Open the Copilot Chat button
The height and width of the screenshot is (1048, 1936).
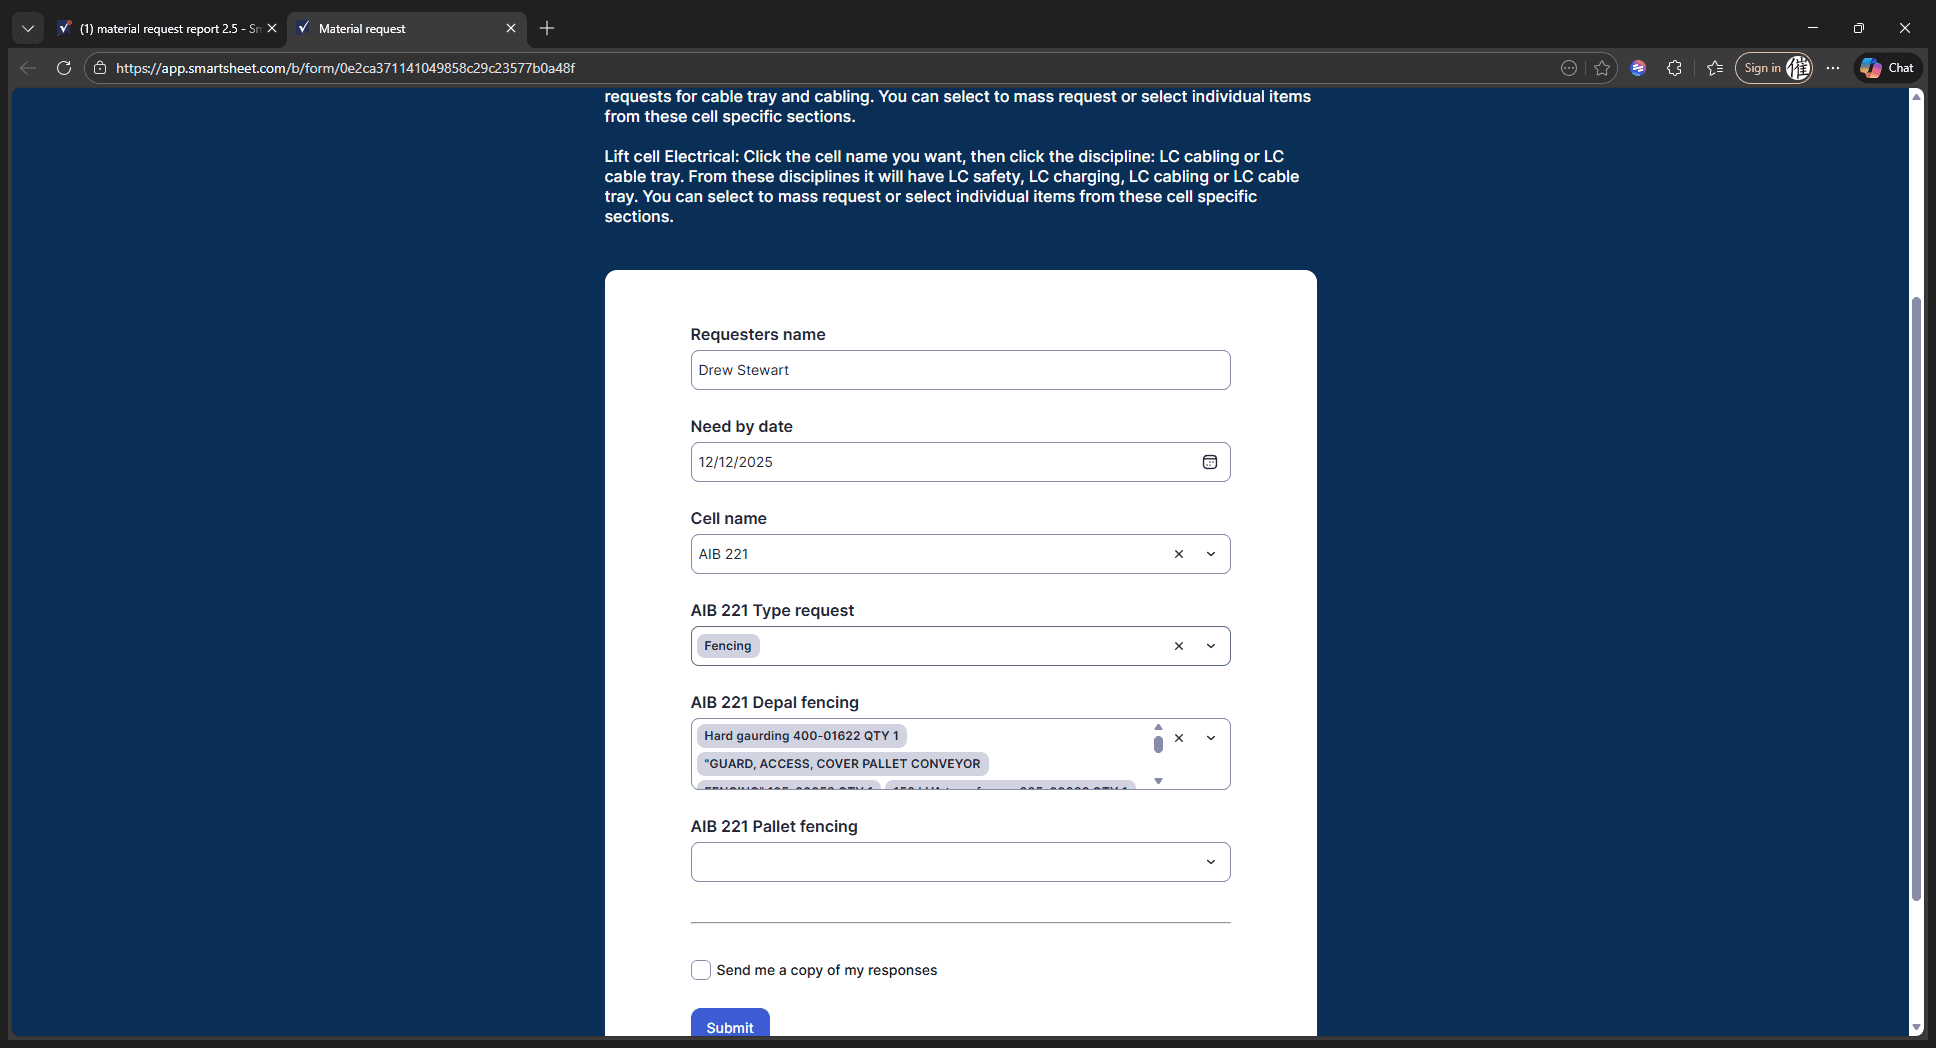coord(1888,68)
